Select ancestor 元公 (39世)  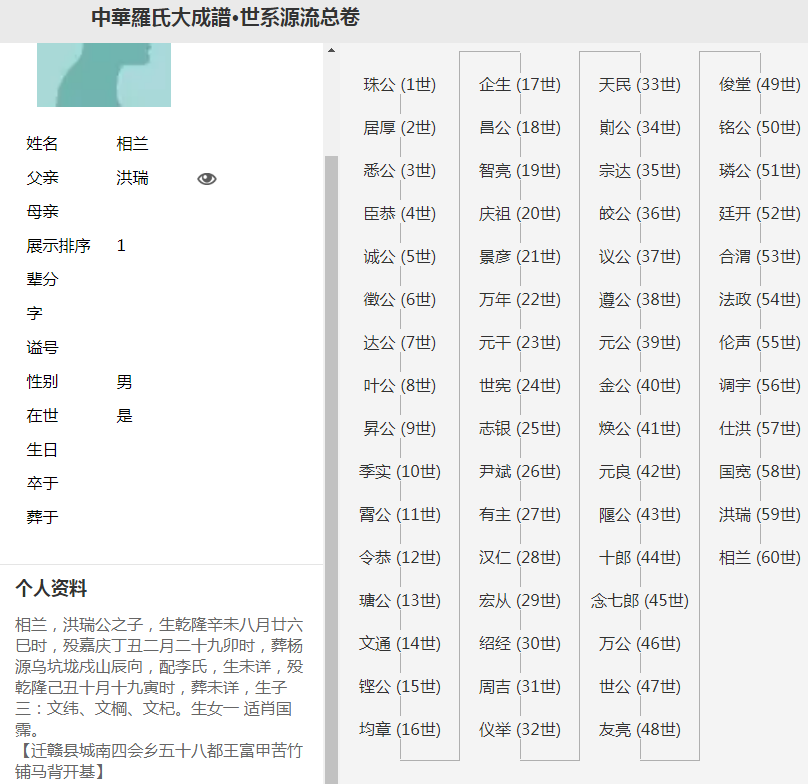coord(639,343)
